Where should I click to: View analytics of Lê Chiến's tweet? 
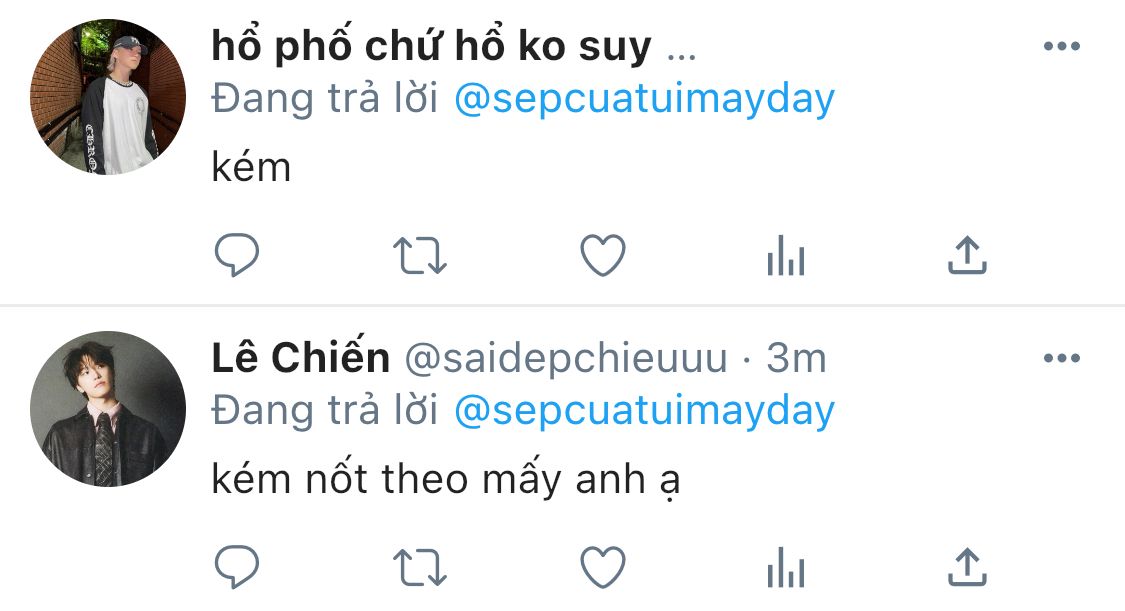click(x=786, y=567)
